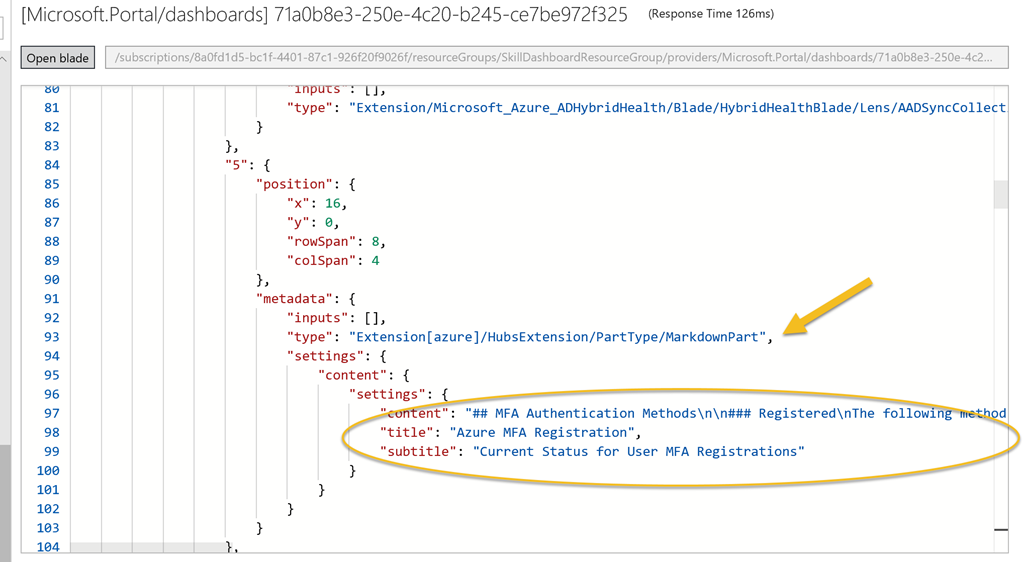This screenshot has height=562, width=1024.
Task: Click the "subtitle" key on line 99
Action: [419, 451]
